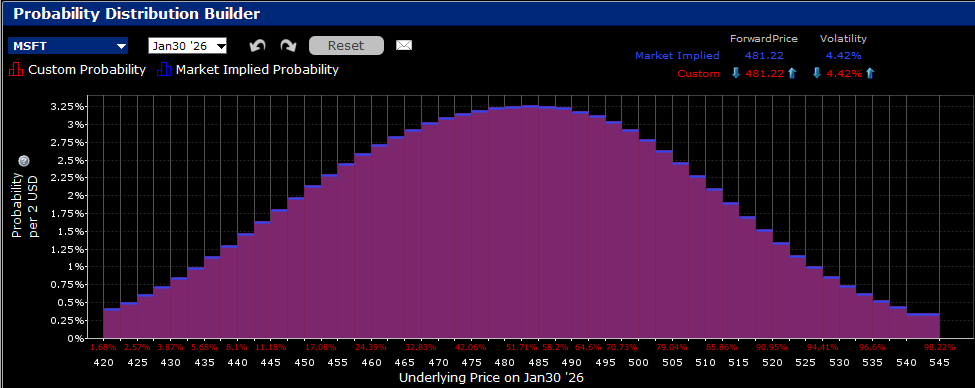Click the Probability axis help question mark

tap(24, 161)
